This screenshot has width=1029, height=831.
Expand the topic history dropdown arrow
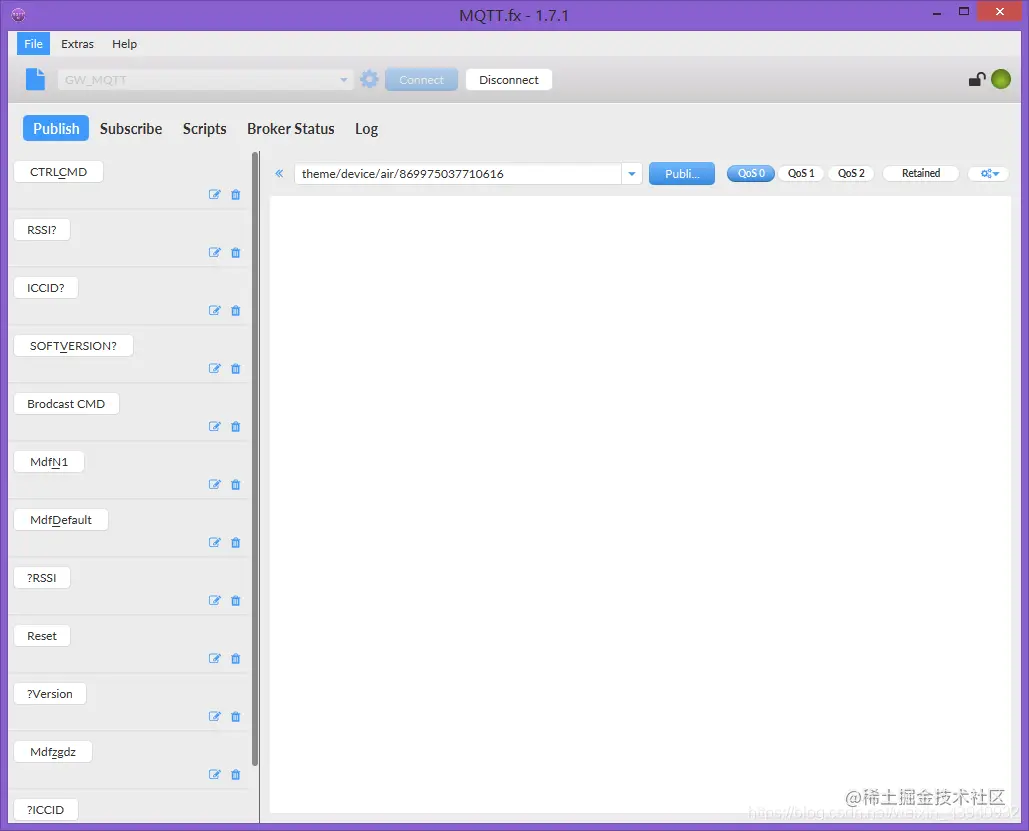coord(631,174)
